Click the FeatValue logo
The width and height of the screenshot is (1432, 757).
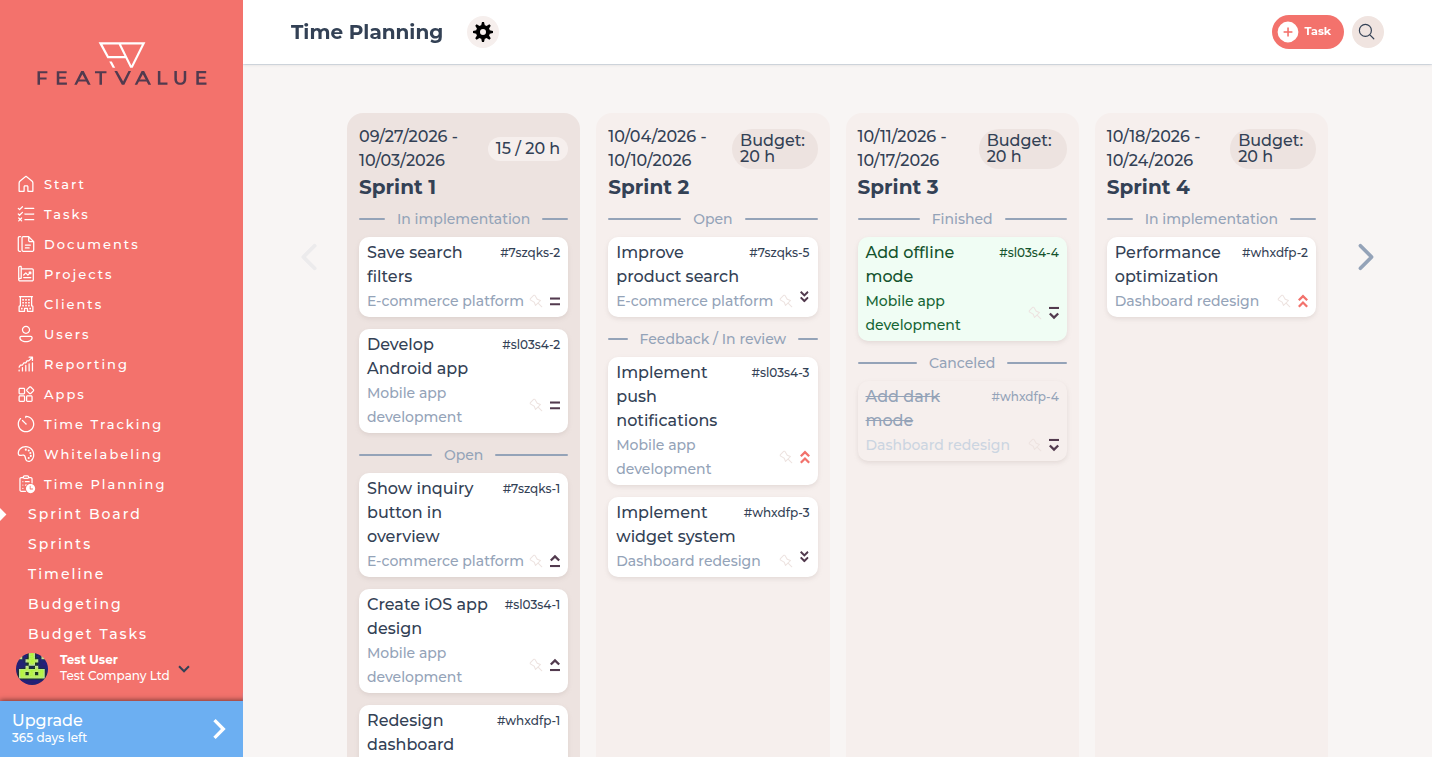click(122, 64)
